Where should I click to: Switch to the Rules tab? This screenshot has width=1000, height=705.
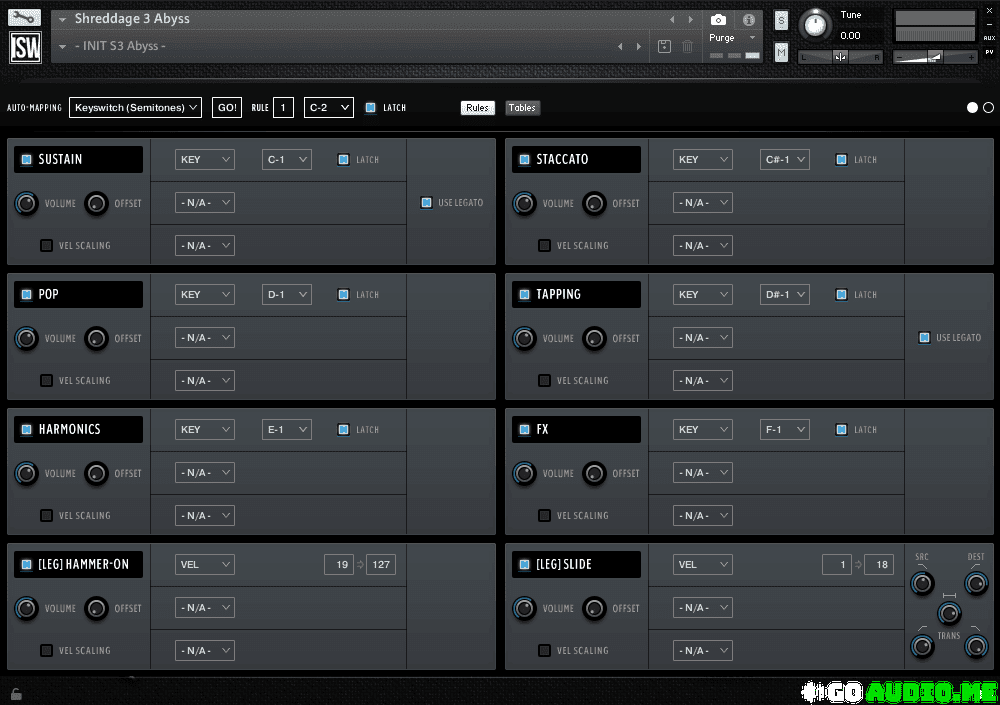478,108
